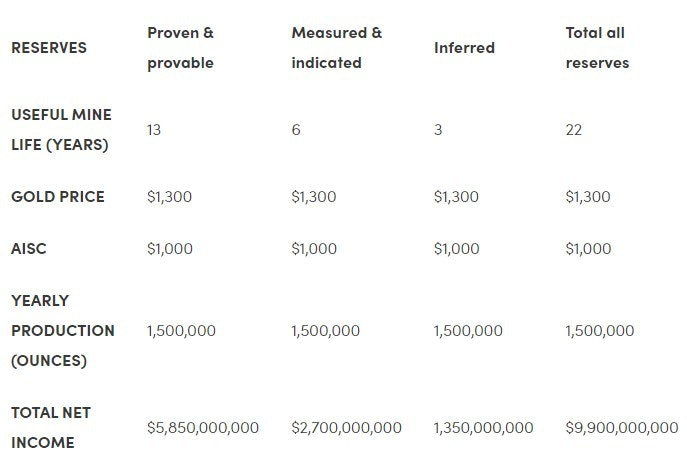
Task: Click the RESERVES header cell
Action: (x=49, y=48)
